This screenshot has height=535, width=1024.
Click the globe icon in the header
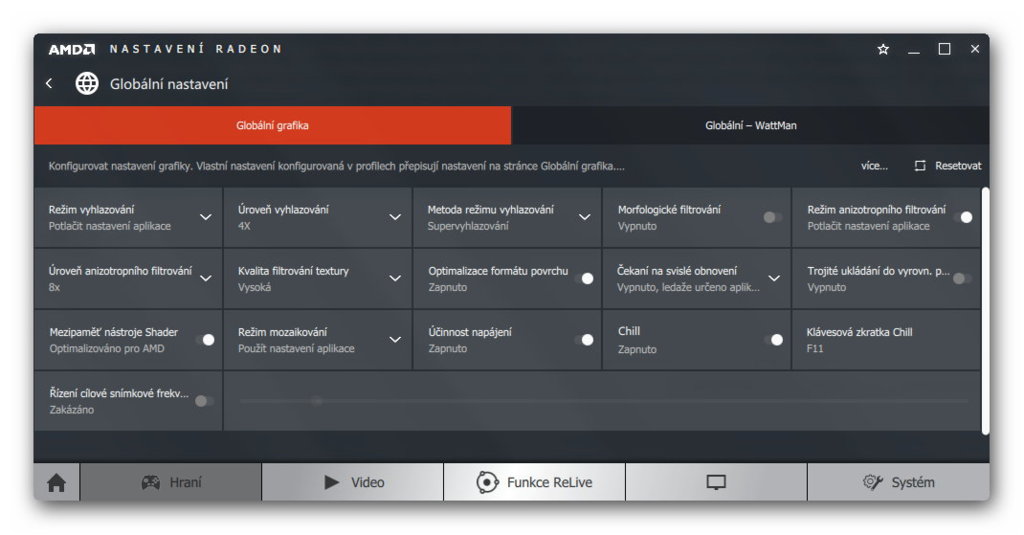point(87,84)
